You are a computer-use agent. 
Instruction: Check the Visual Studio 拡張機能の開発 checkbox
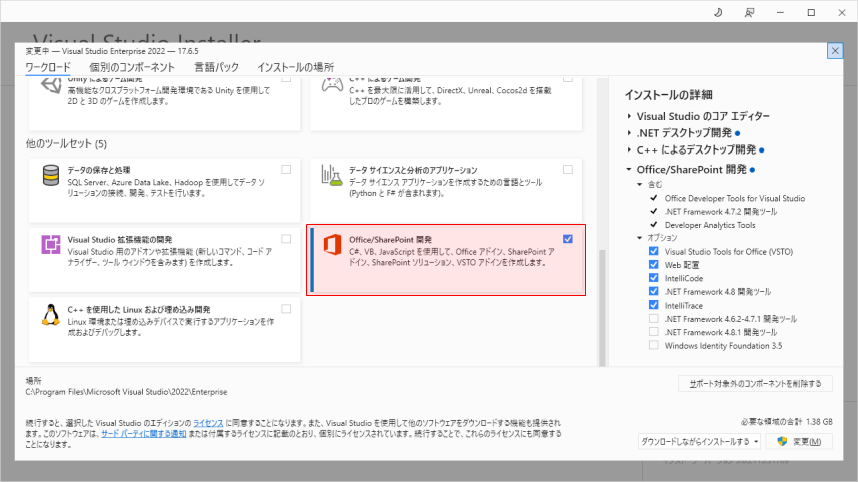pos(286,239)
